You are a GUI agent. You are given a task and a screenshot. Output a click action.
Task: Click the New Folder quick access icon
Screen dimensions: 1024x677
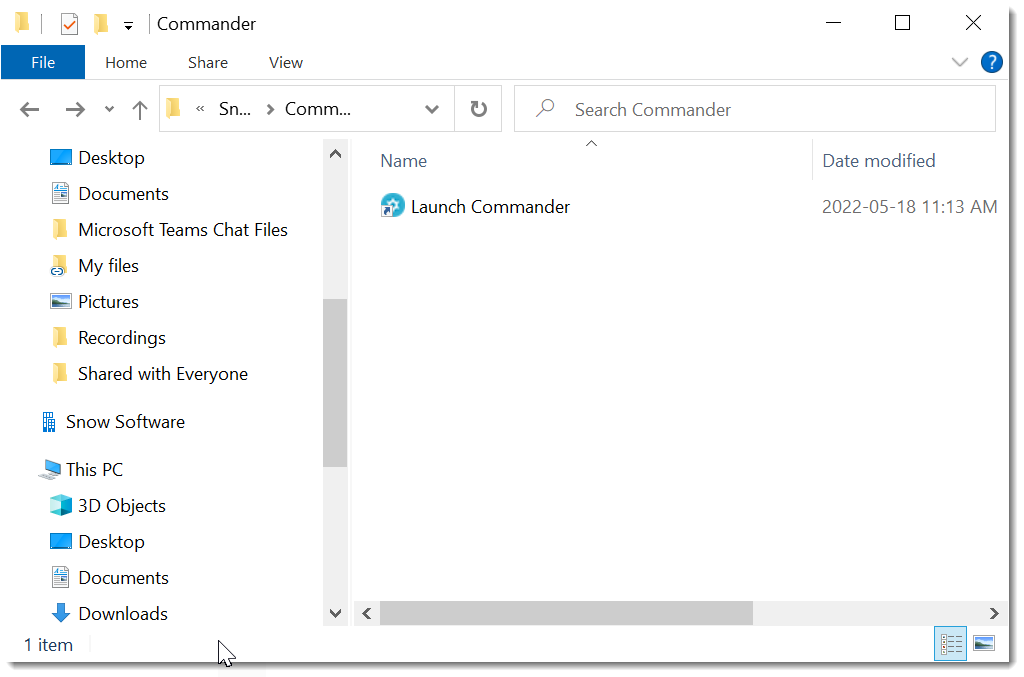point(101,24)
